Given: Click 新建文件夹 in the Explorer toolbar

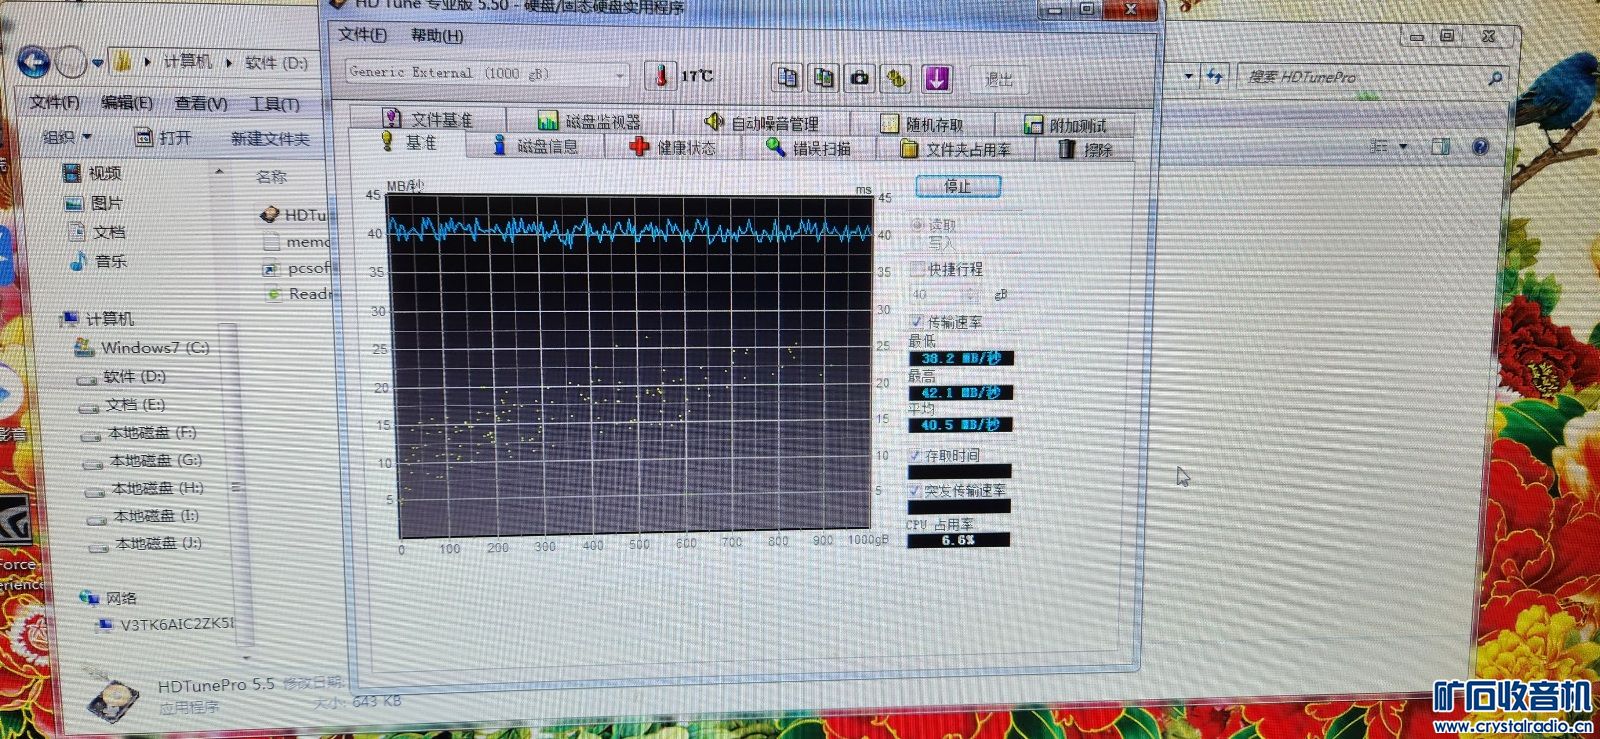Looking at the screenshot, I should 270,138.
